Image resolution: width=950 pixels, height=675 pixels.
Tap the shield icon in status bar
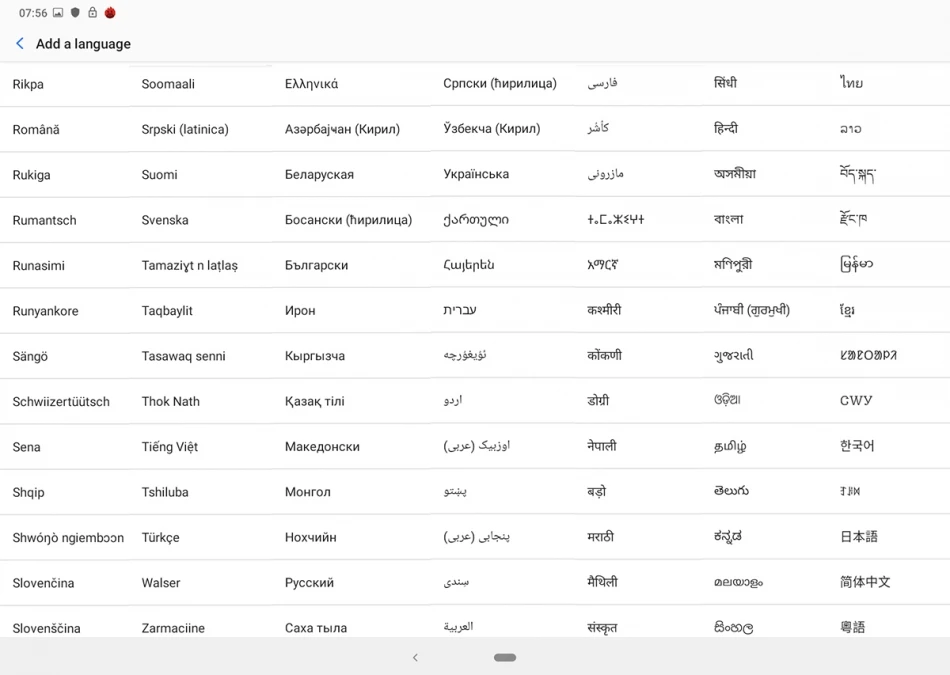[x=75, y=12]
